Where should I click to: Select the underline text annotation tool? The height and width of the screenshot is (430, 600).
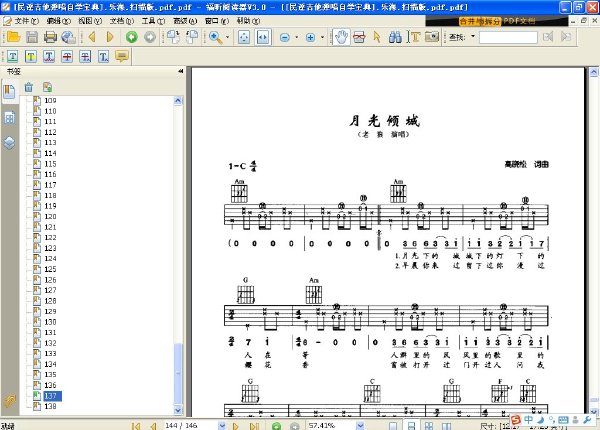point(13,57)
